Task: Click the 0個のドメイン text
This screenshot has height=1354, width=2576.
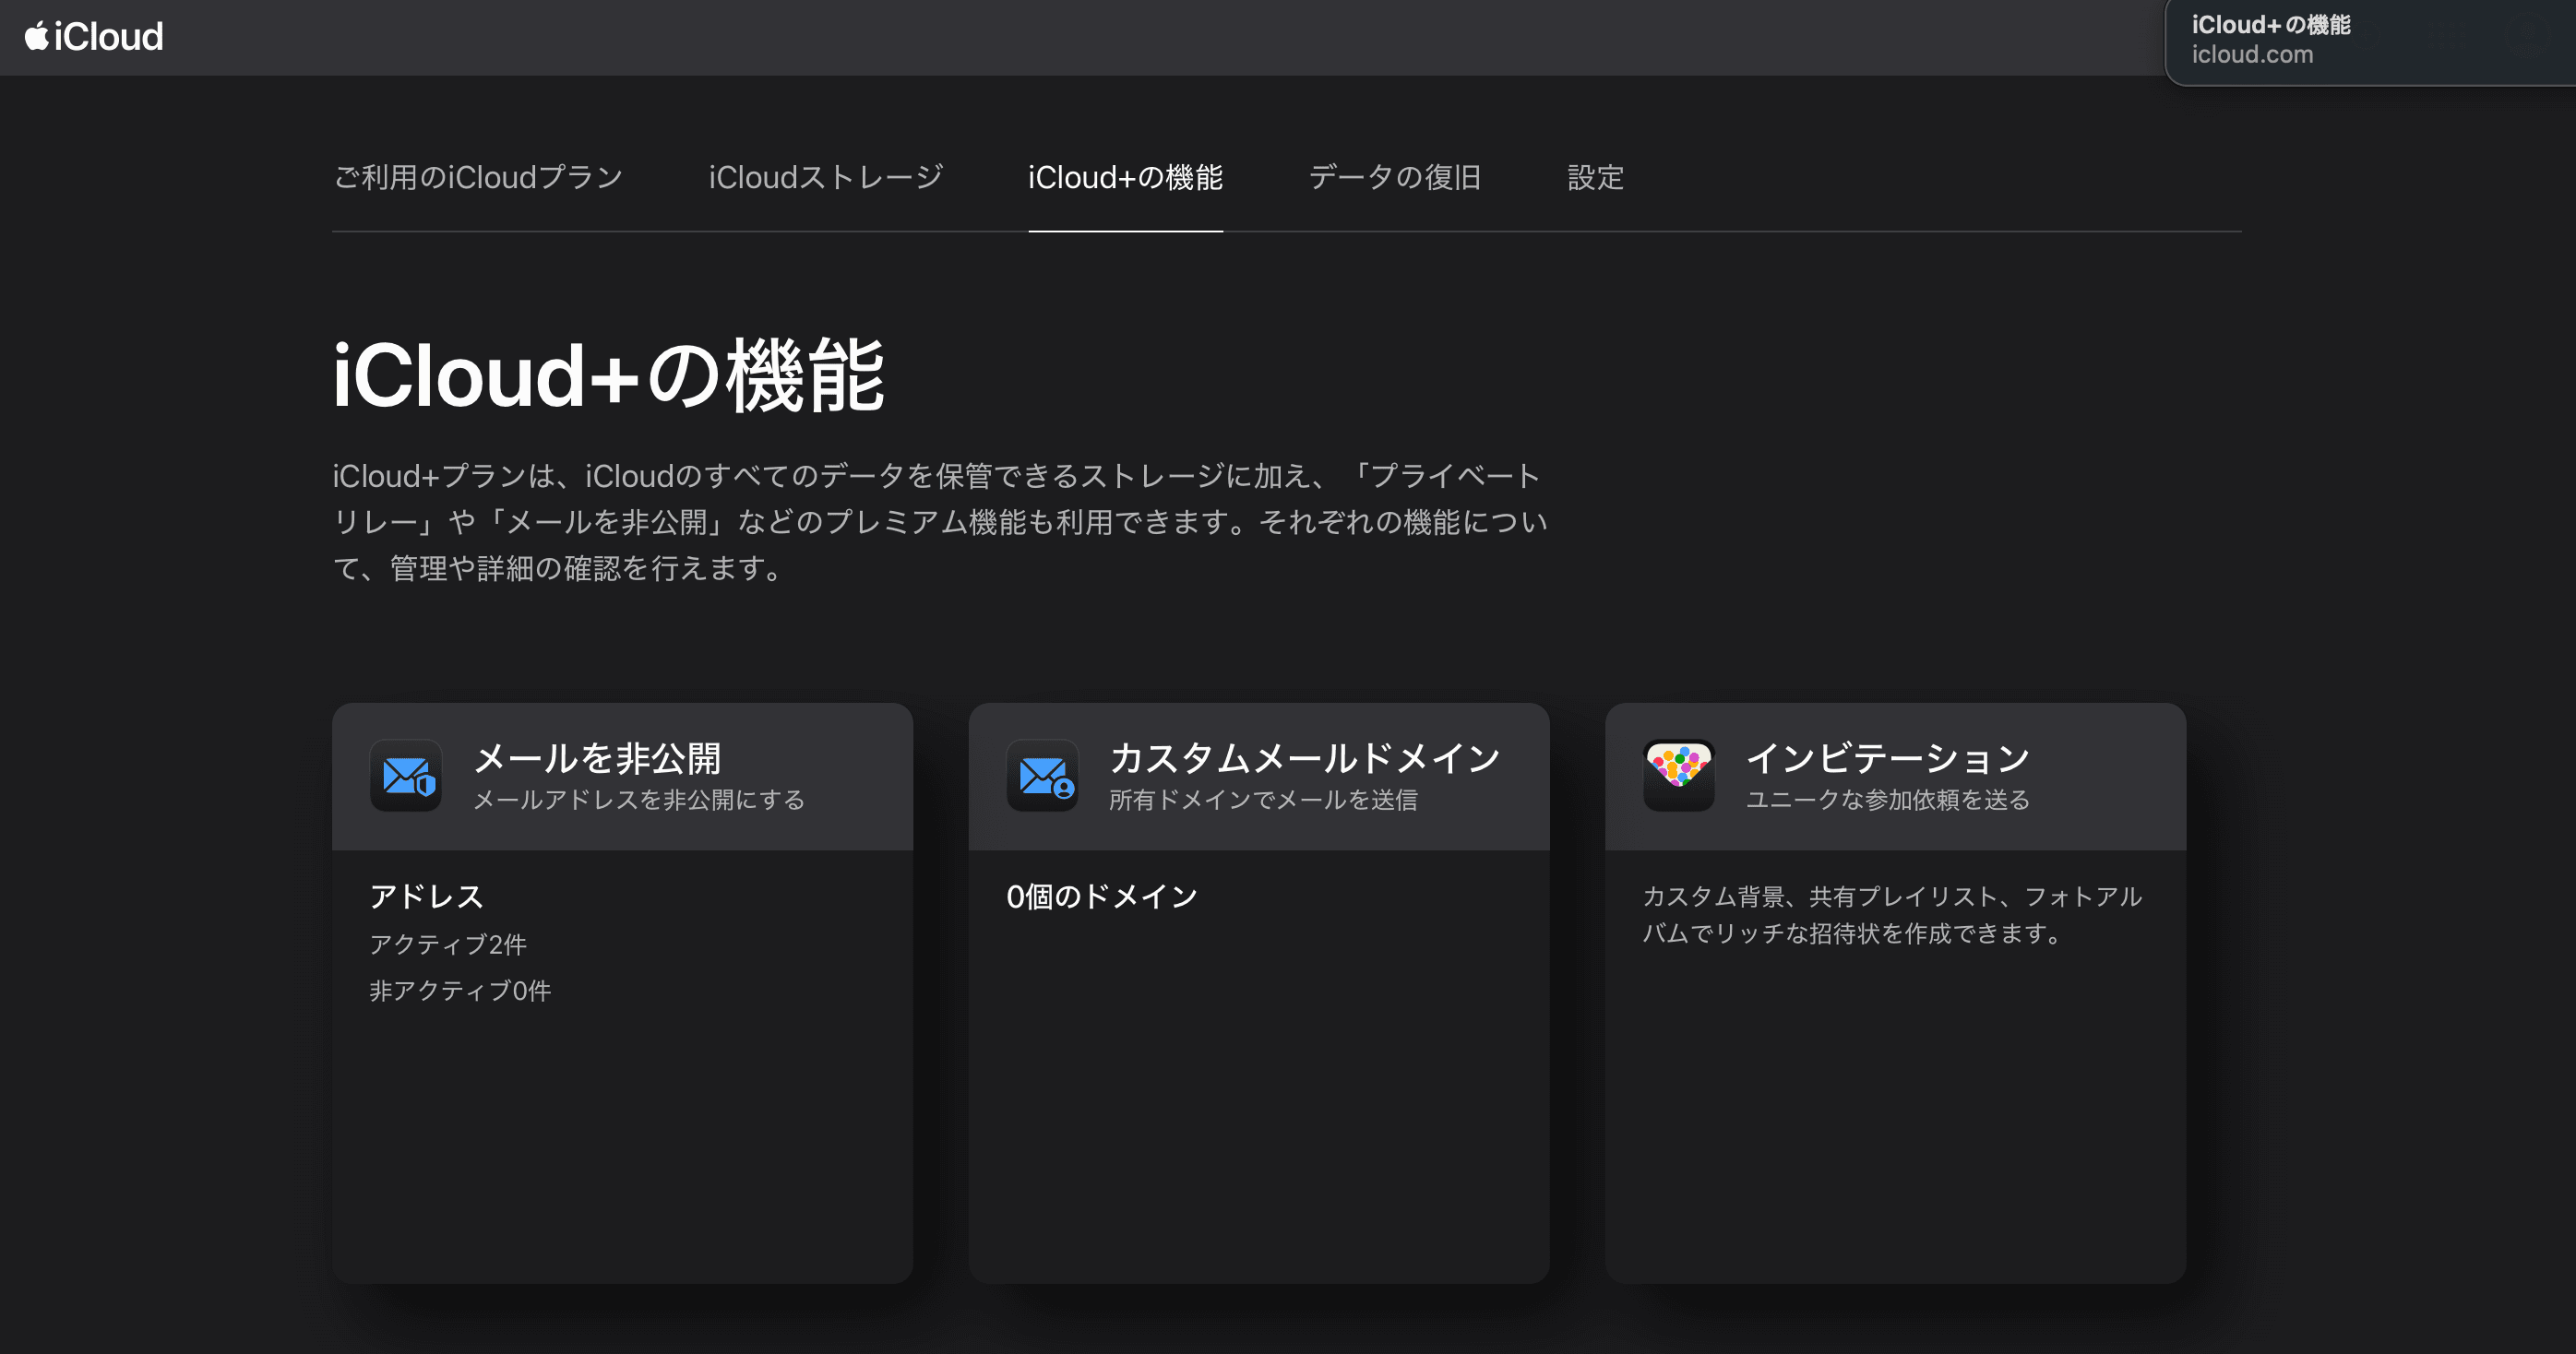Action: 1102,896
